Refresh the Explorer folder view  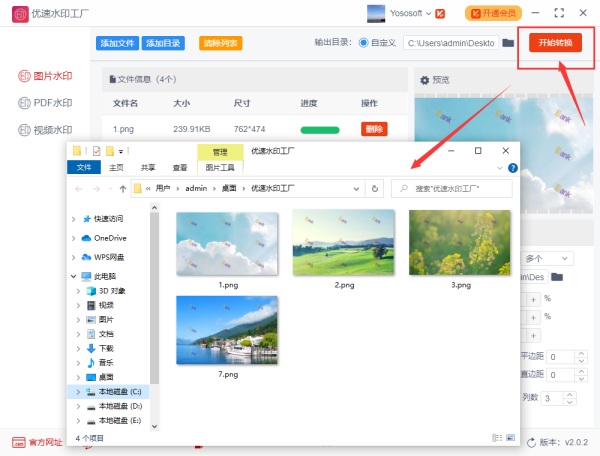(x=374, y=188)
